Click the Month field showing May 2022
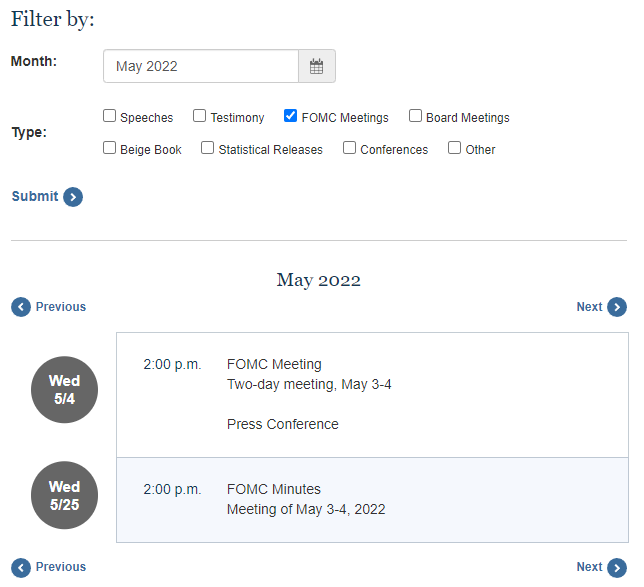Screen dimensions: 644x587 (x=201, y=66)
